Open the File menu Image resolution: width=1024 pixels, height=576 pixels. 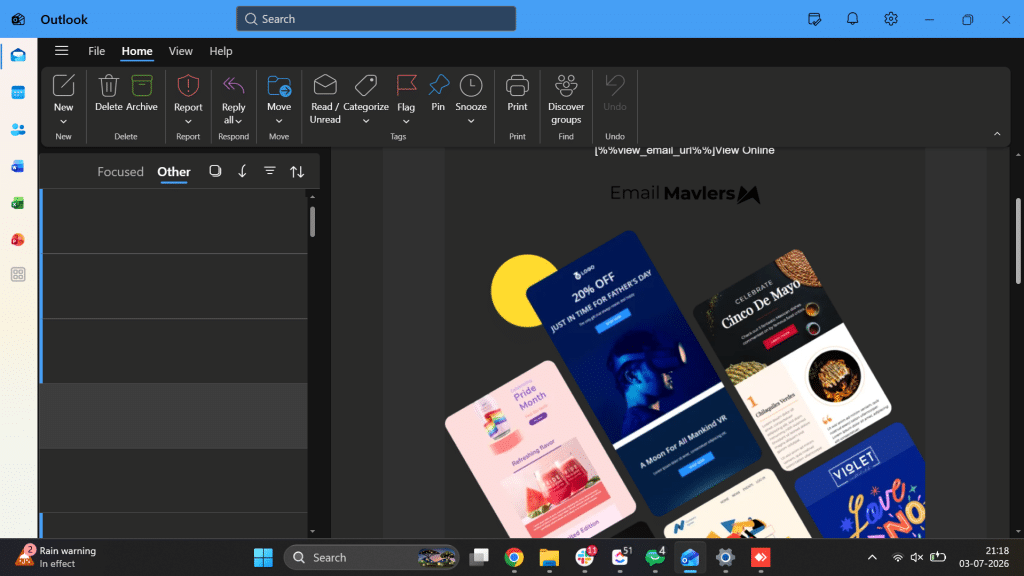(x=97, y=51)
